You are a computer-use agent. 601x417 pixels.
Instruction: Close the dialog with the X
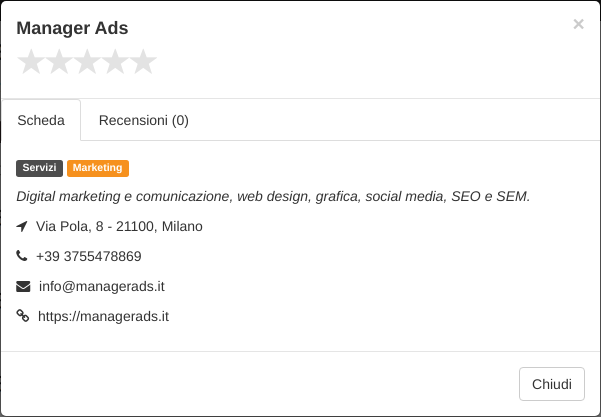(578, 24)
